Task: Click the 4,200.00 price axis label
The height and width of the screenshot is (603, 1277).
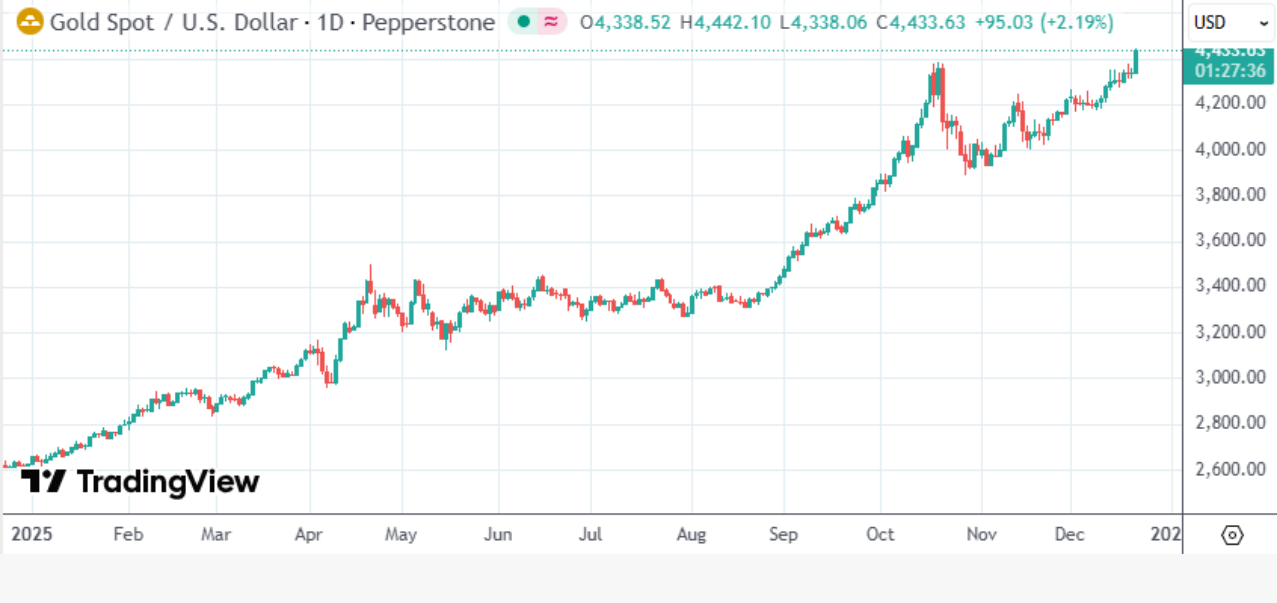Action: (1229, 103)
